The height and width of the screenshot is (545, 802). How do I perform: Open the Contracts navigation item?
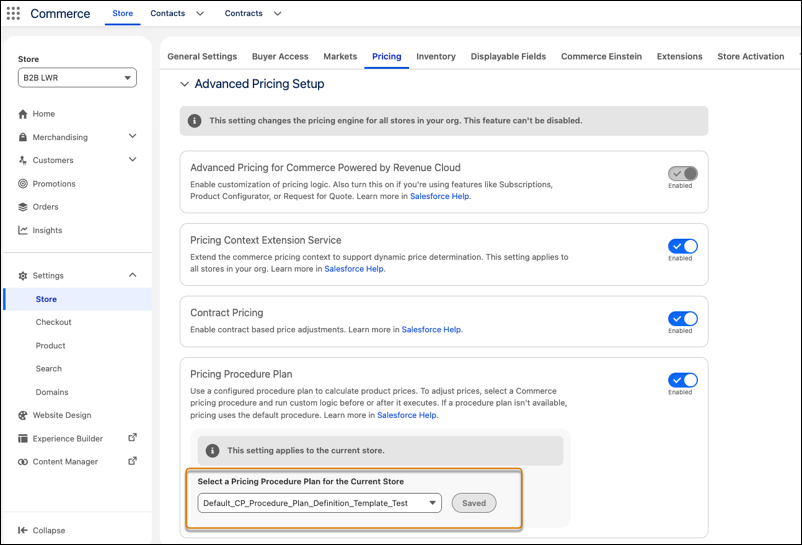pos(243,13)
